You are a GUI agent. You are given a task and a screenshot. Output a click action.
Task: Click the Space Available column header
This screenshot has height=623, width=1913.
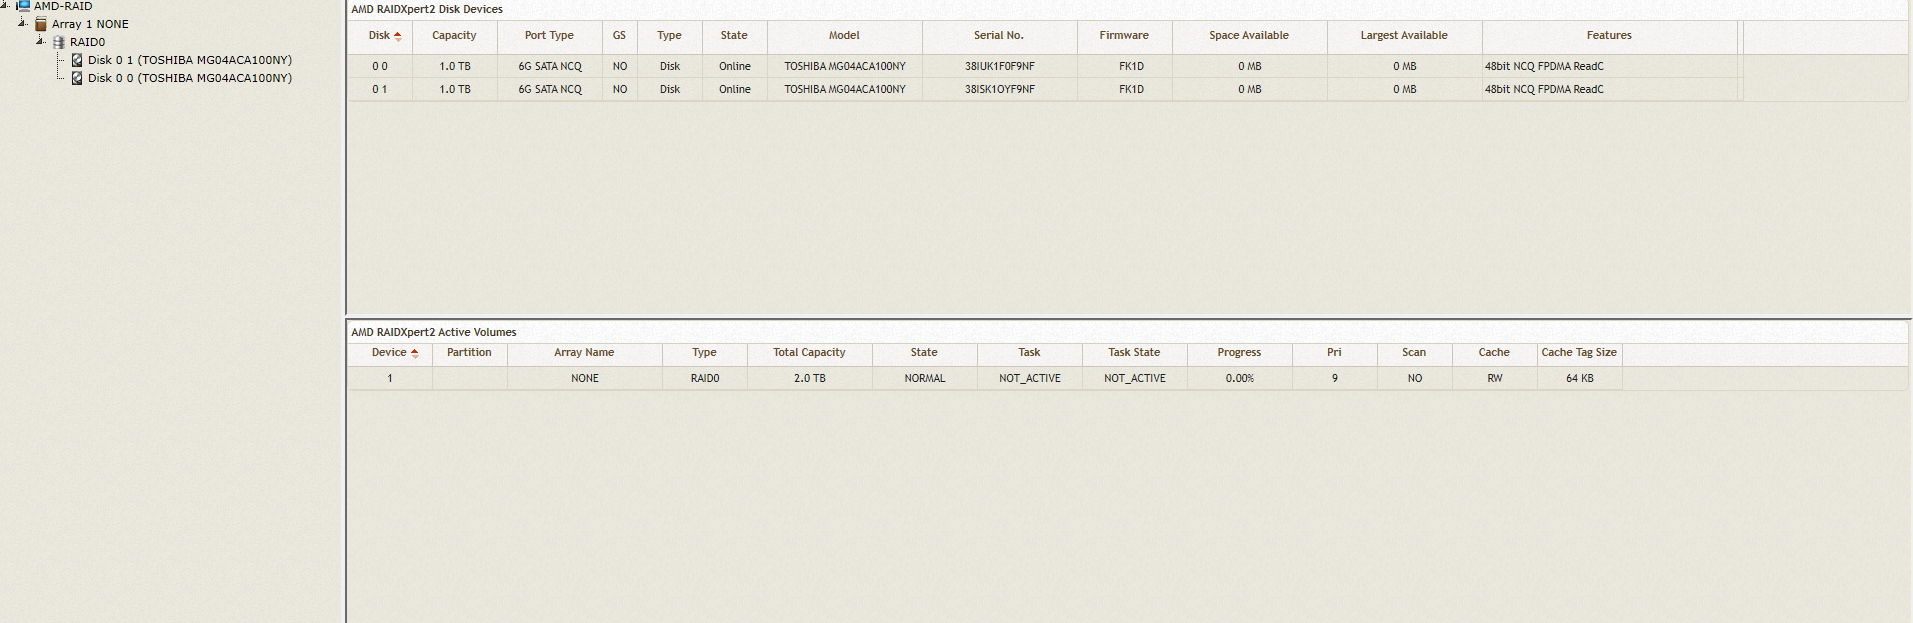click(1249, 36)
